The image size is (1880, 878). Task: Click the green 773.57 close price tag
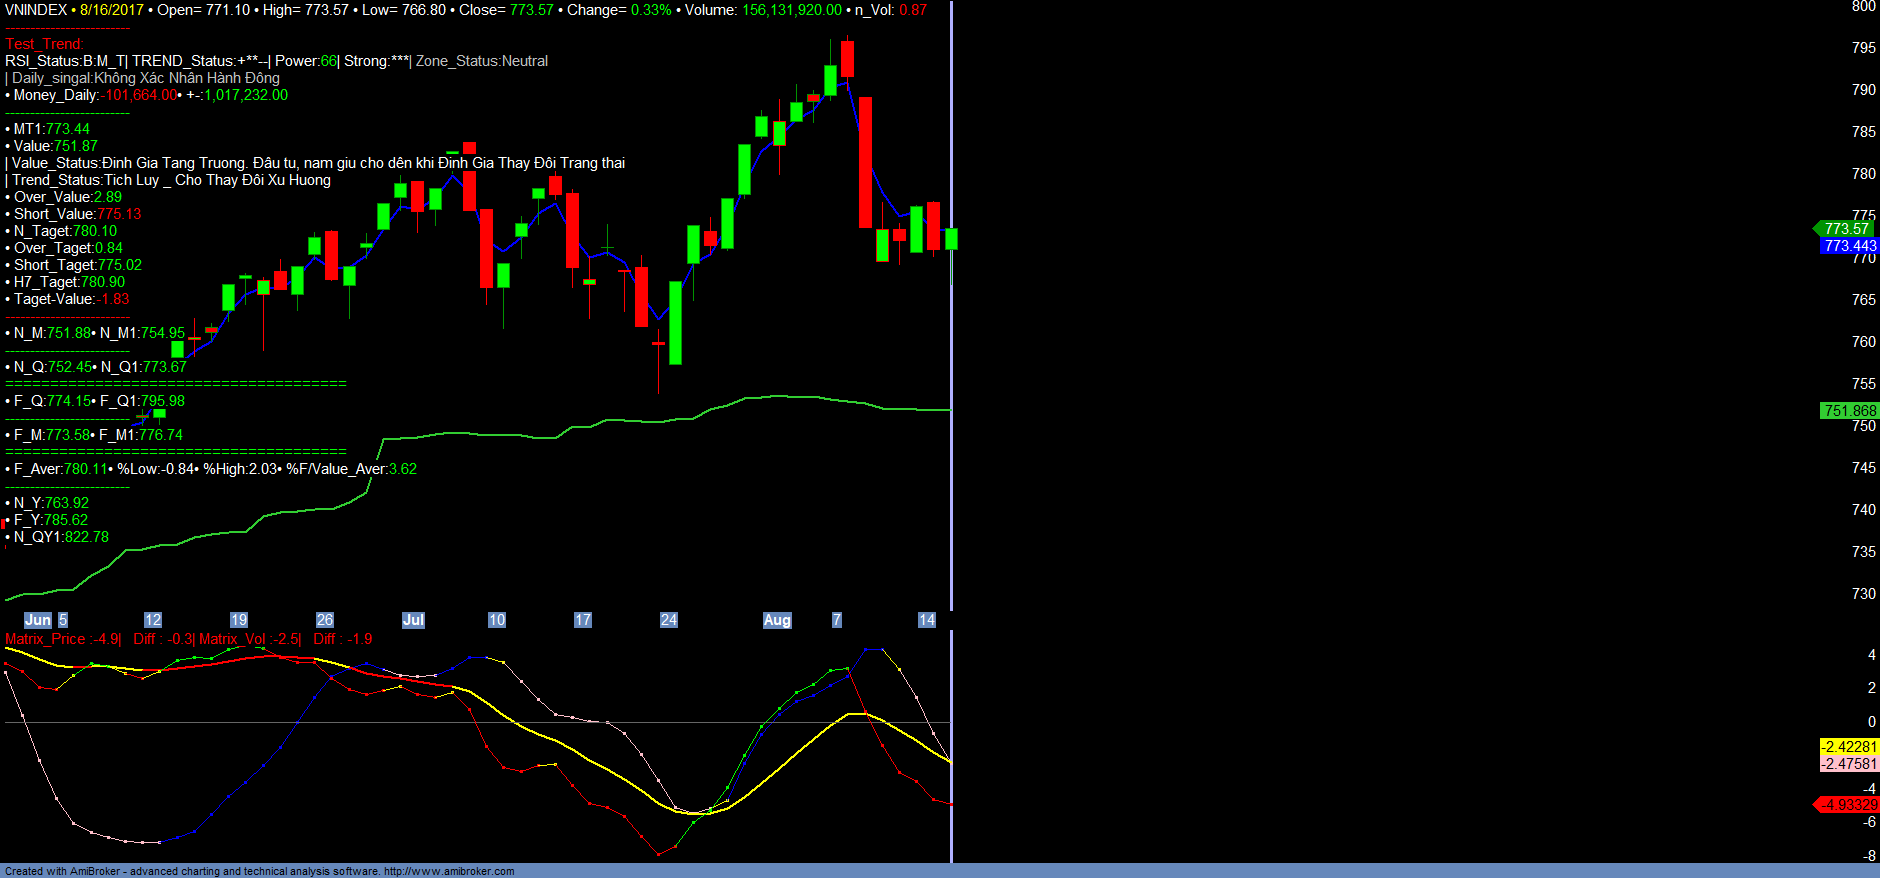click(x=1846, y=229)
